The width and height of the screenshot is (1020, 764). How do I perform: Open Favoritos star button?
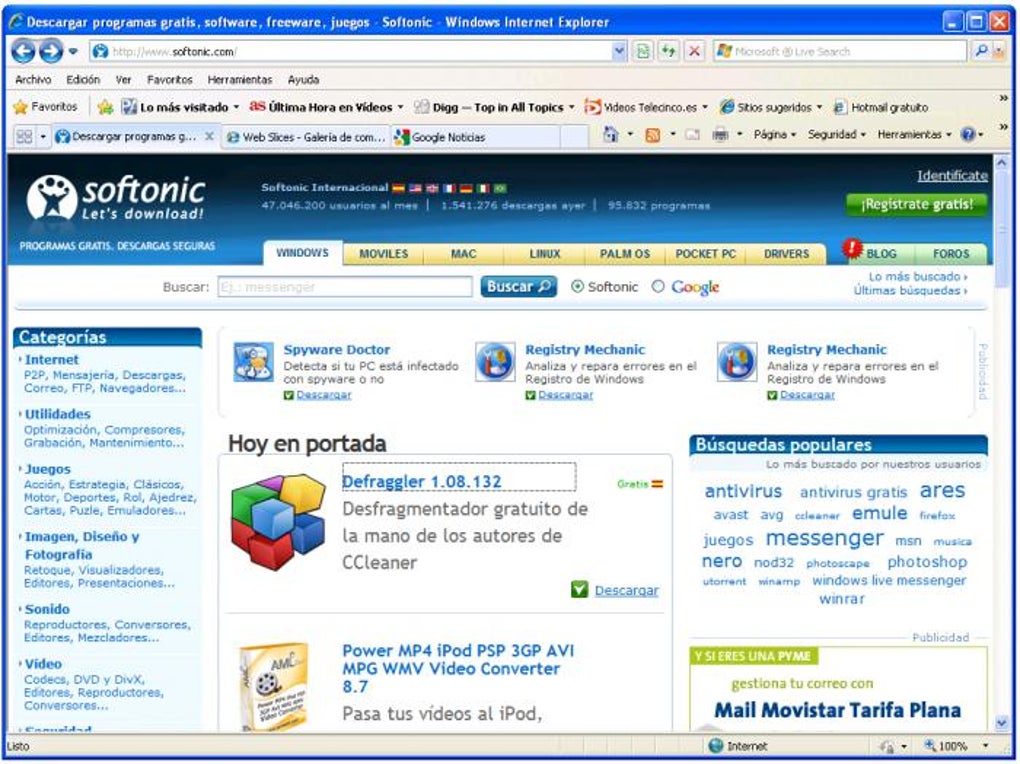[46, 107]
